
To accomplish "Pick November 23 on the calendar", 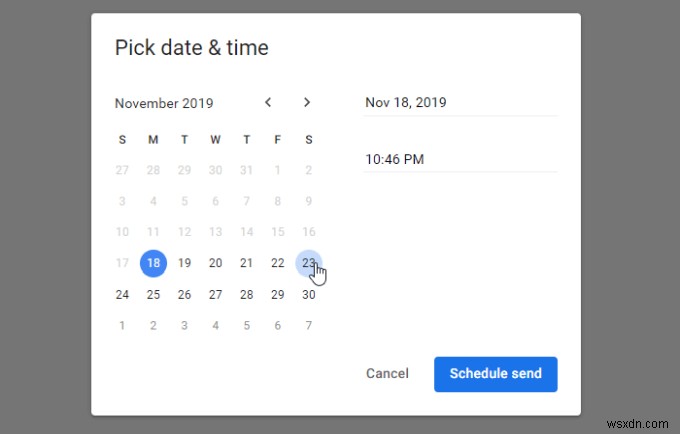I will coord(309,263).
